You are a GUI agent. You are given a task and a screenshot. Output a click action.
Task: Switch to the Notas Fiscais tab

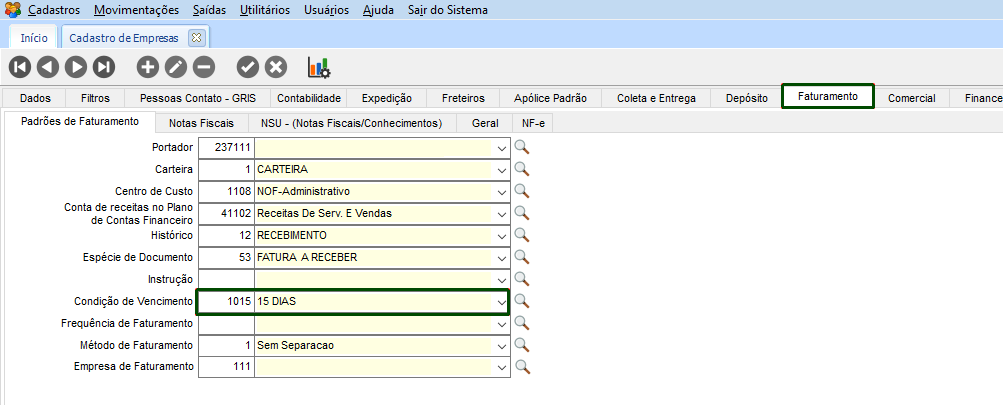click(201, 123)
